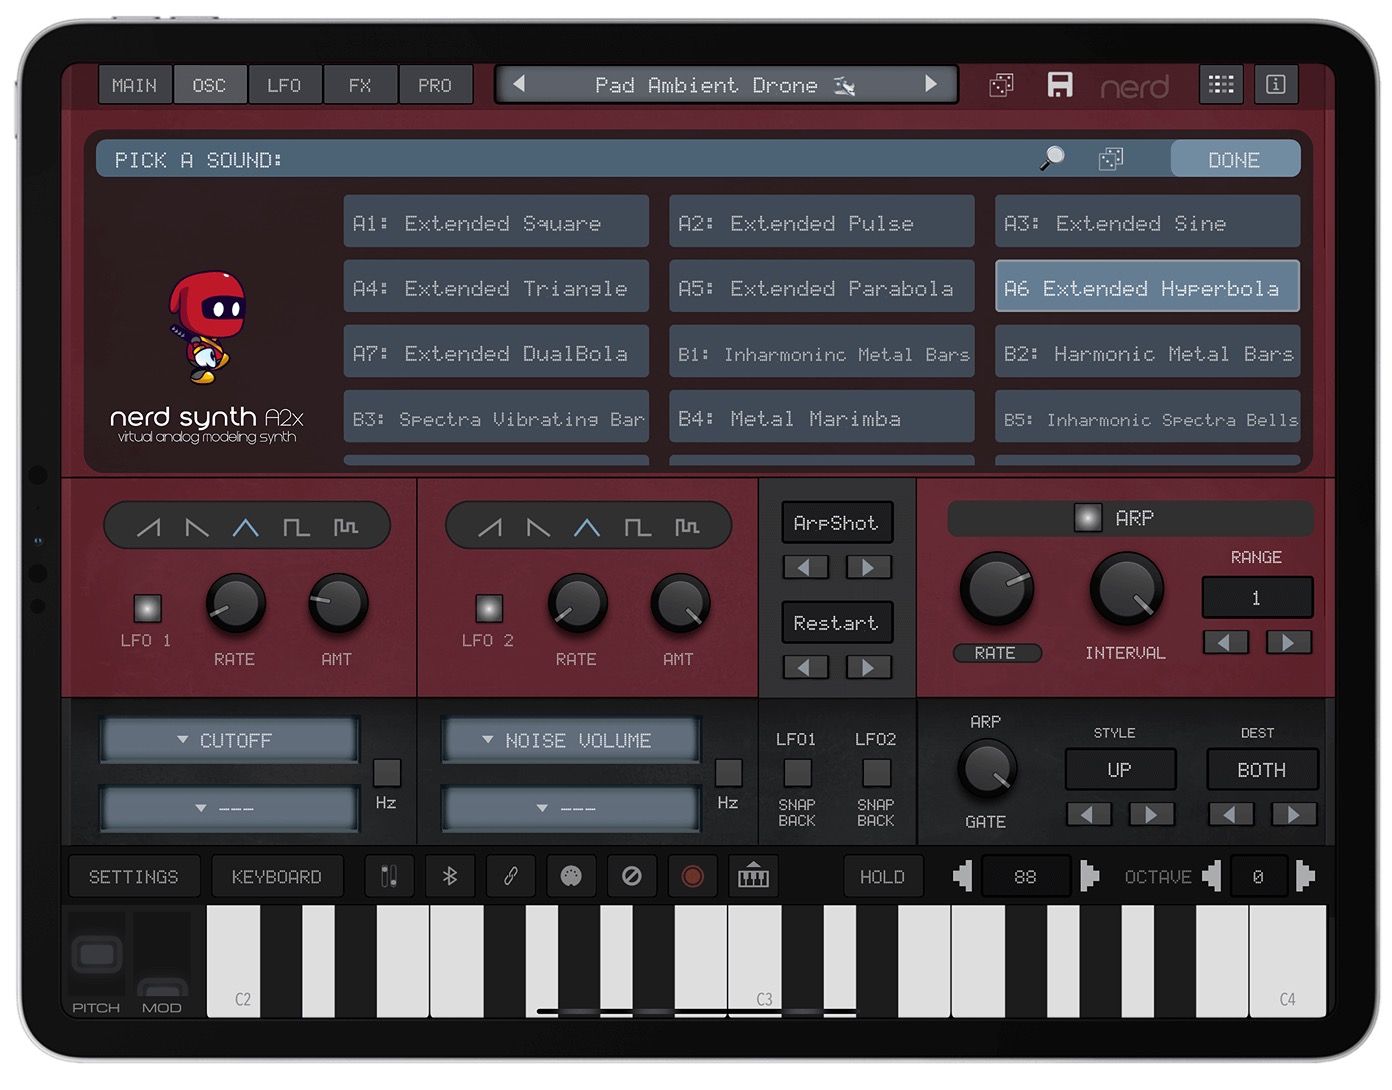This screenshot has width=1392, height=1090.
Task: Select LFO 2 random step waveform
Action: tap(687, 527)
